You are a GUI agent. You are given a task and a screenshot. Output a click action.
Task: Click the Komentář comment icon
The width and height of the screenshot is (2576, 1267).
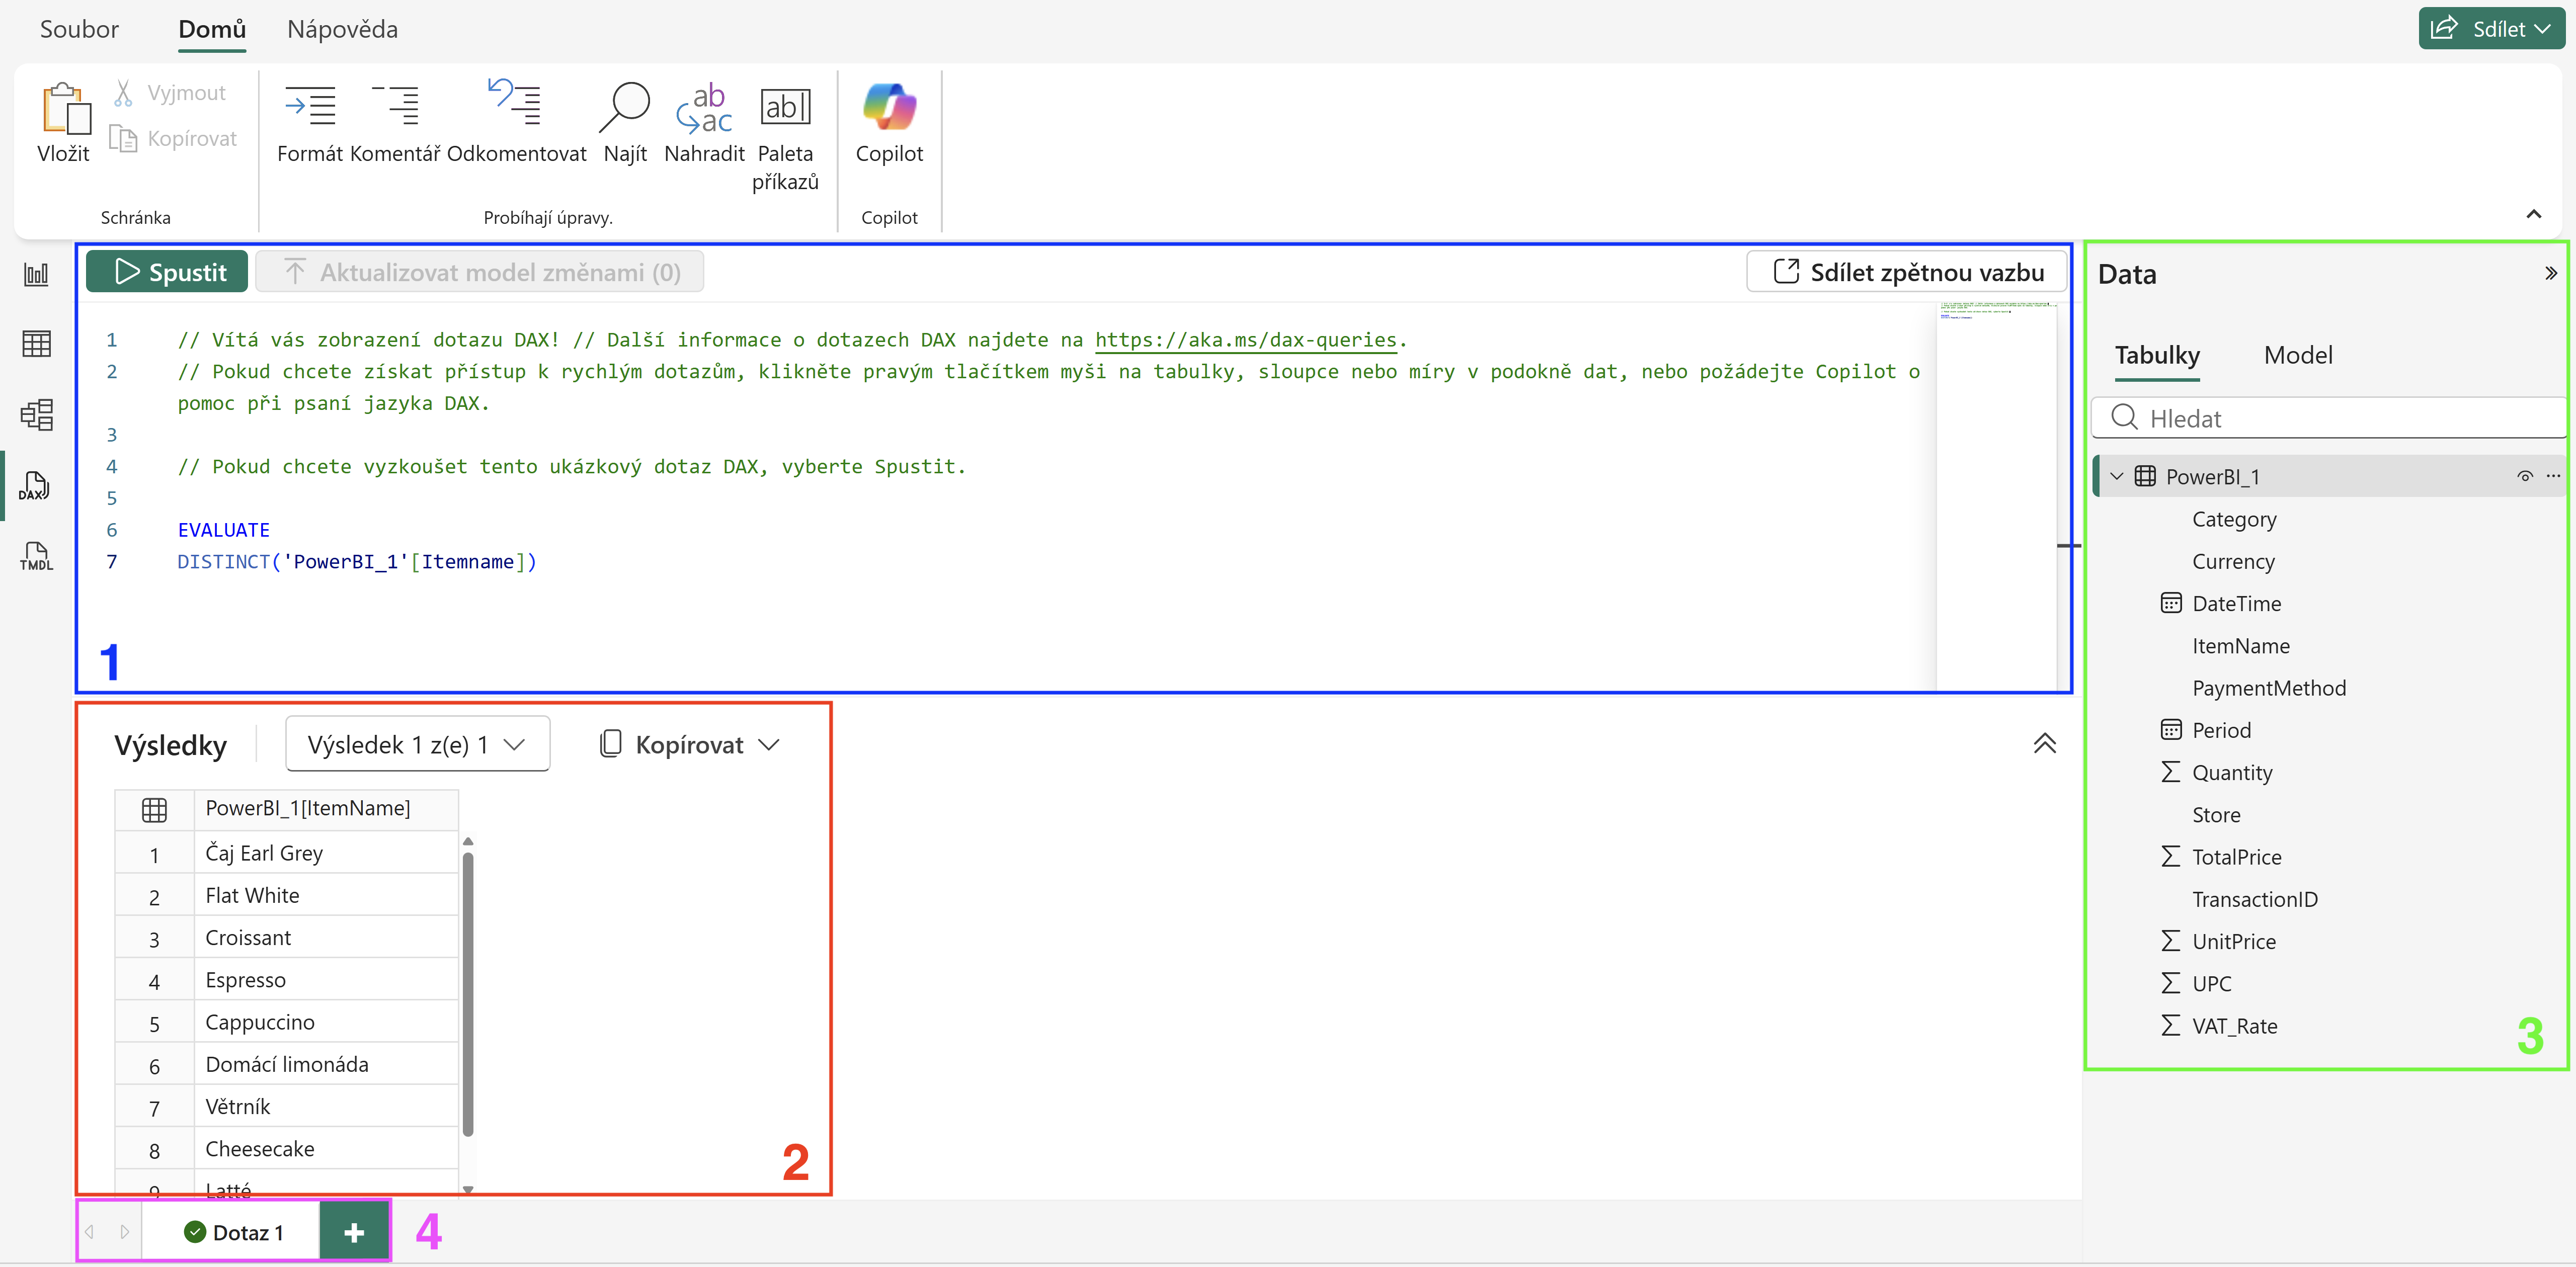click(396, 105)
